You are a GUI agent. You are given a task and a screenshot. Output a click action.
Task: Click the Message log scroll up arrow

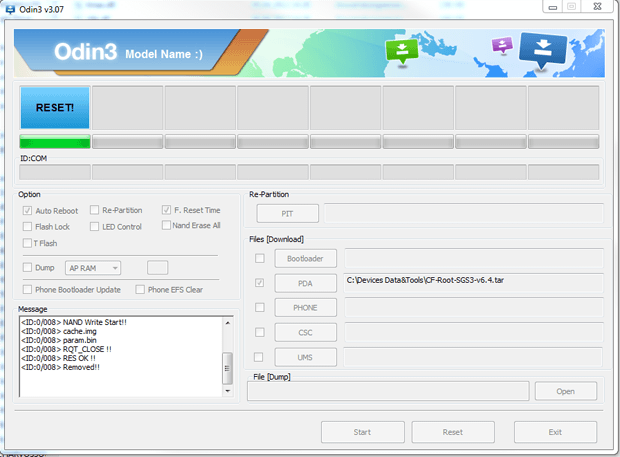tap(228, 323)
